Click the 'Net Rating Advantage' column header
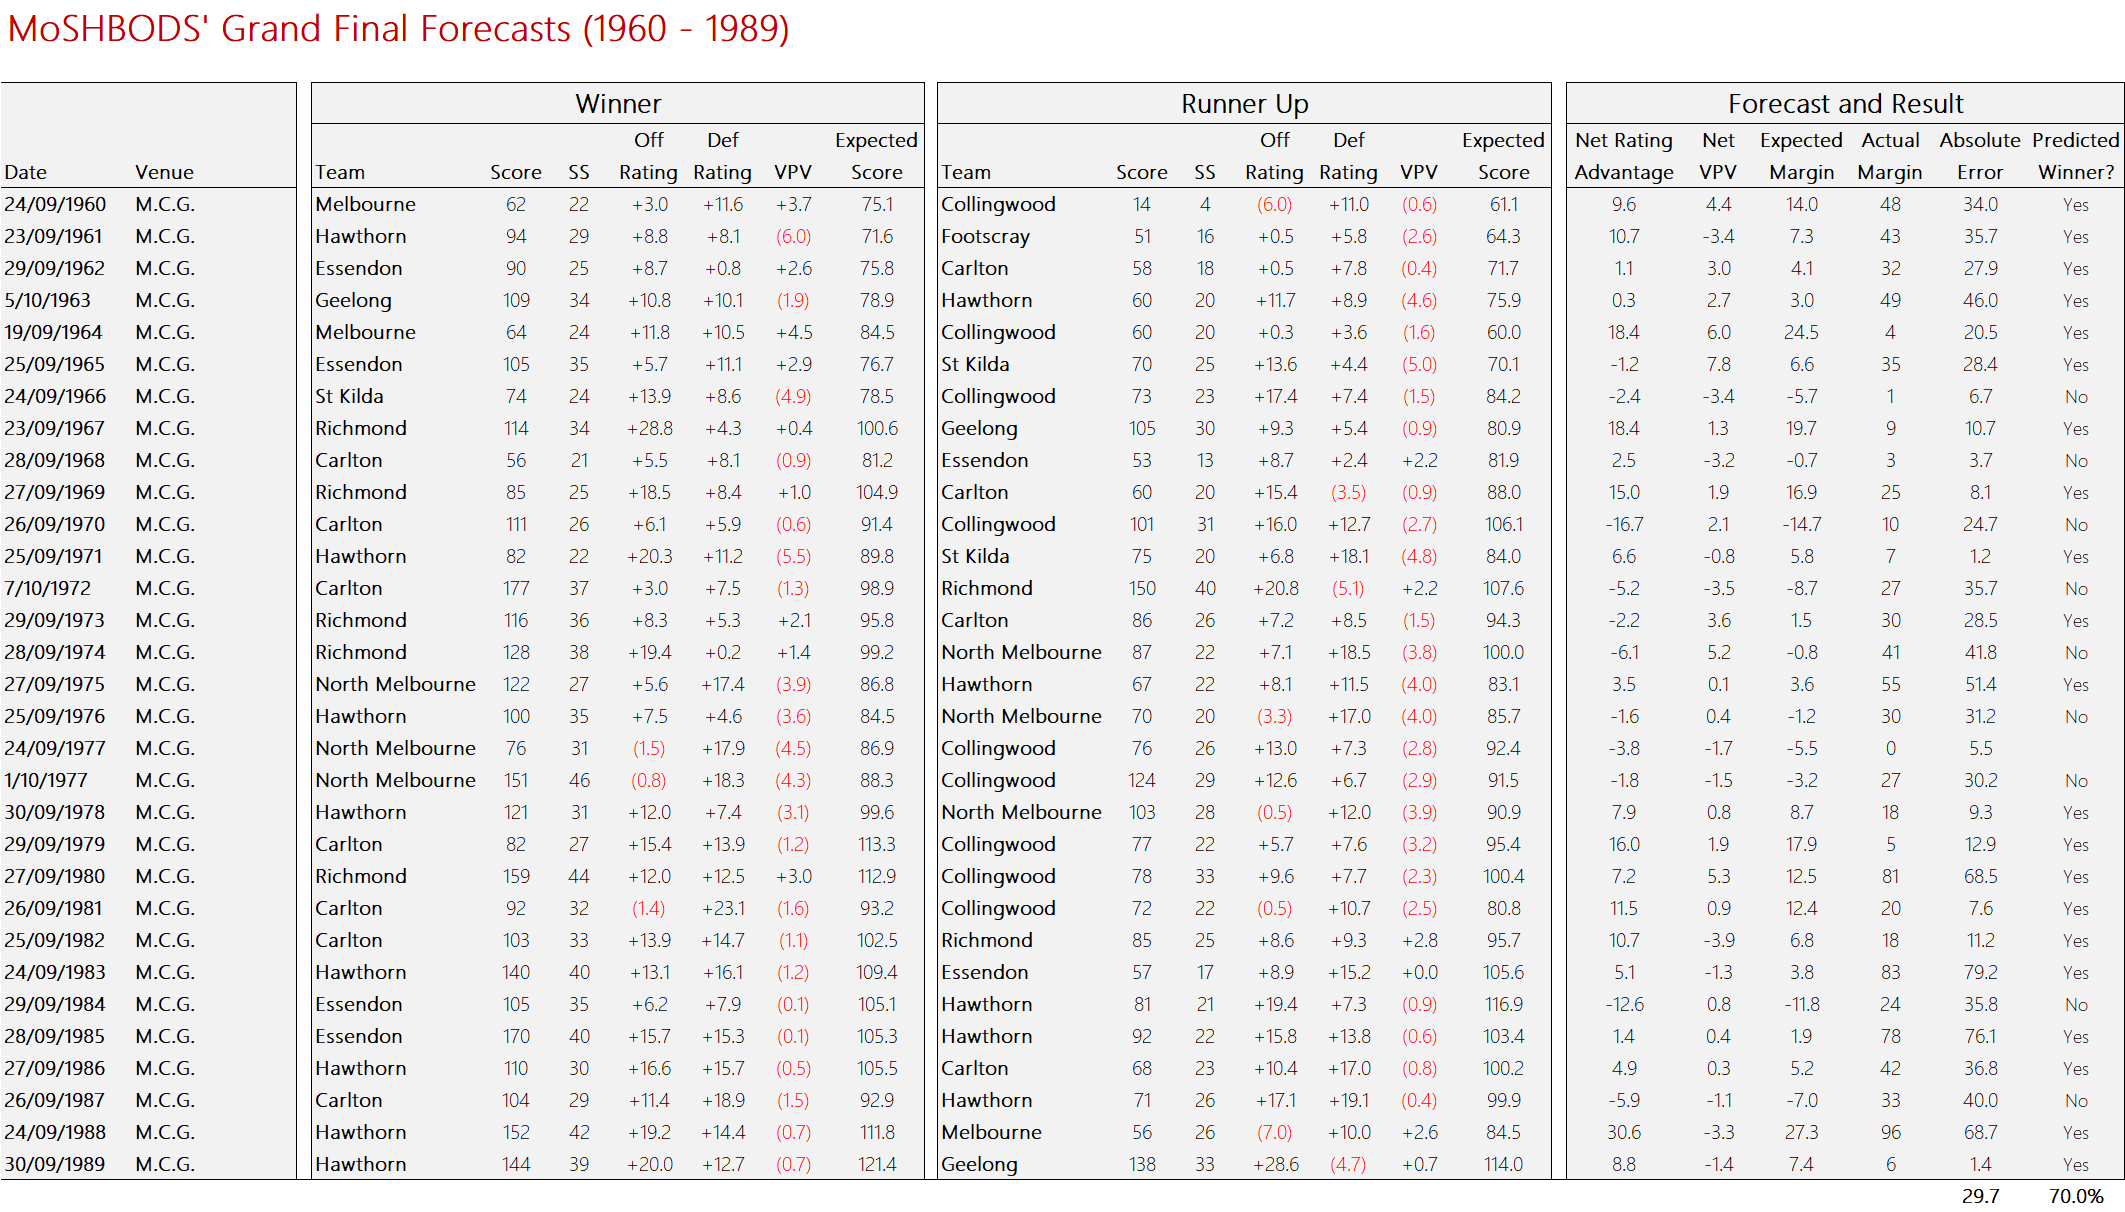Image resolution: width=2125 pixels, height=1212 pixels. click(1624, 156)
